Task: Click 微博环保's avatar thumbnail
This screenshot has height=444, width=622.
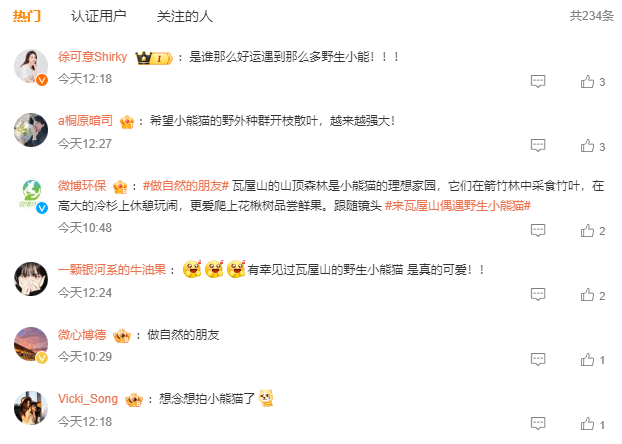Action: [x=31, y=195]
